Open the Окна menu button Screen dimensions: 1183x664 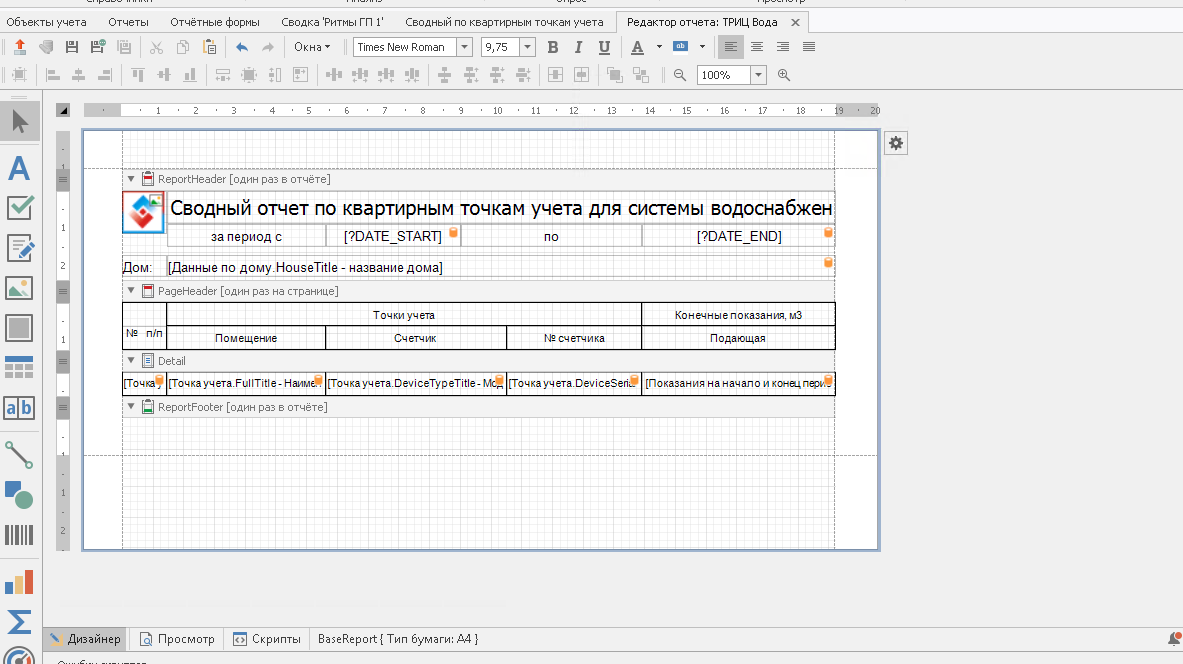tap(312, 47)
